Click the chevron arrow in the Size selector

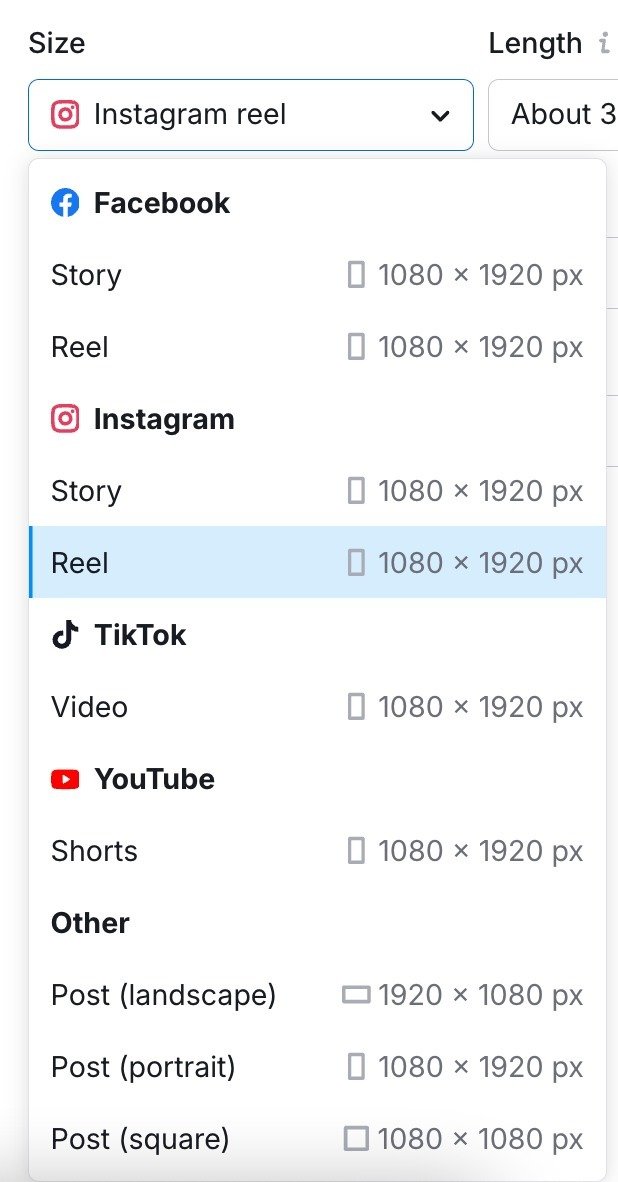point(439,115)
